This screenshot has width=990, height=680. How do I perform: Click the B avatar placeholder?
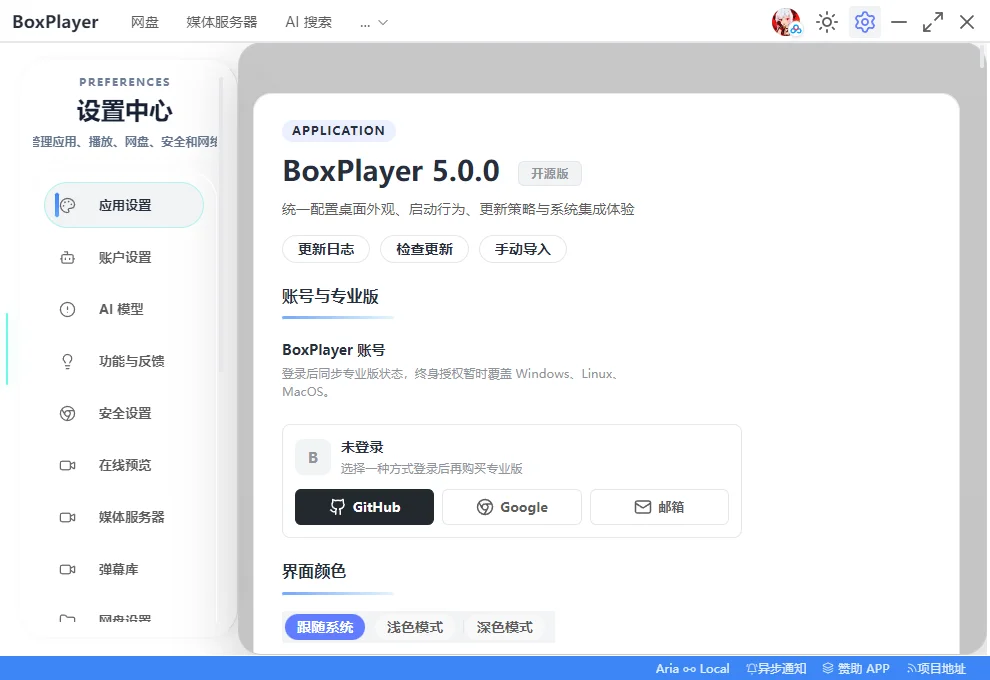click(x=313, y=458)
